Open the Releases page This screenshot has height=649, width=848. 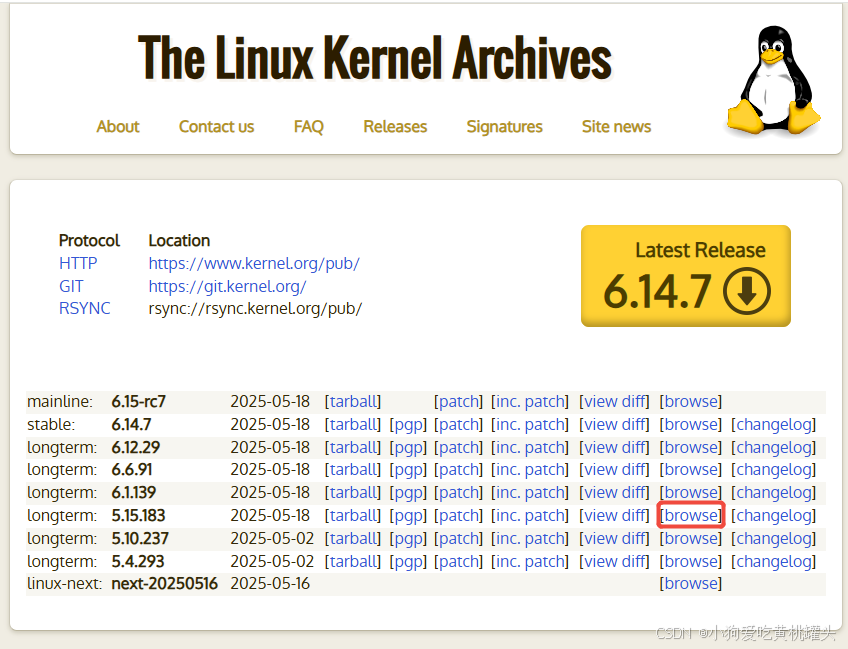point(395,127)
